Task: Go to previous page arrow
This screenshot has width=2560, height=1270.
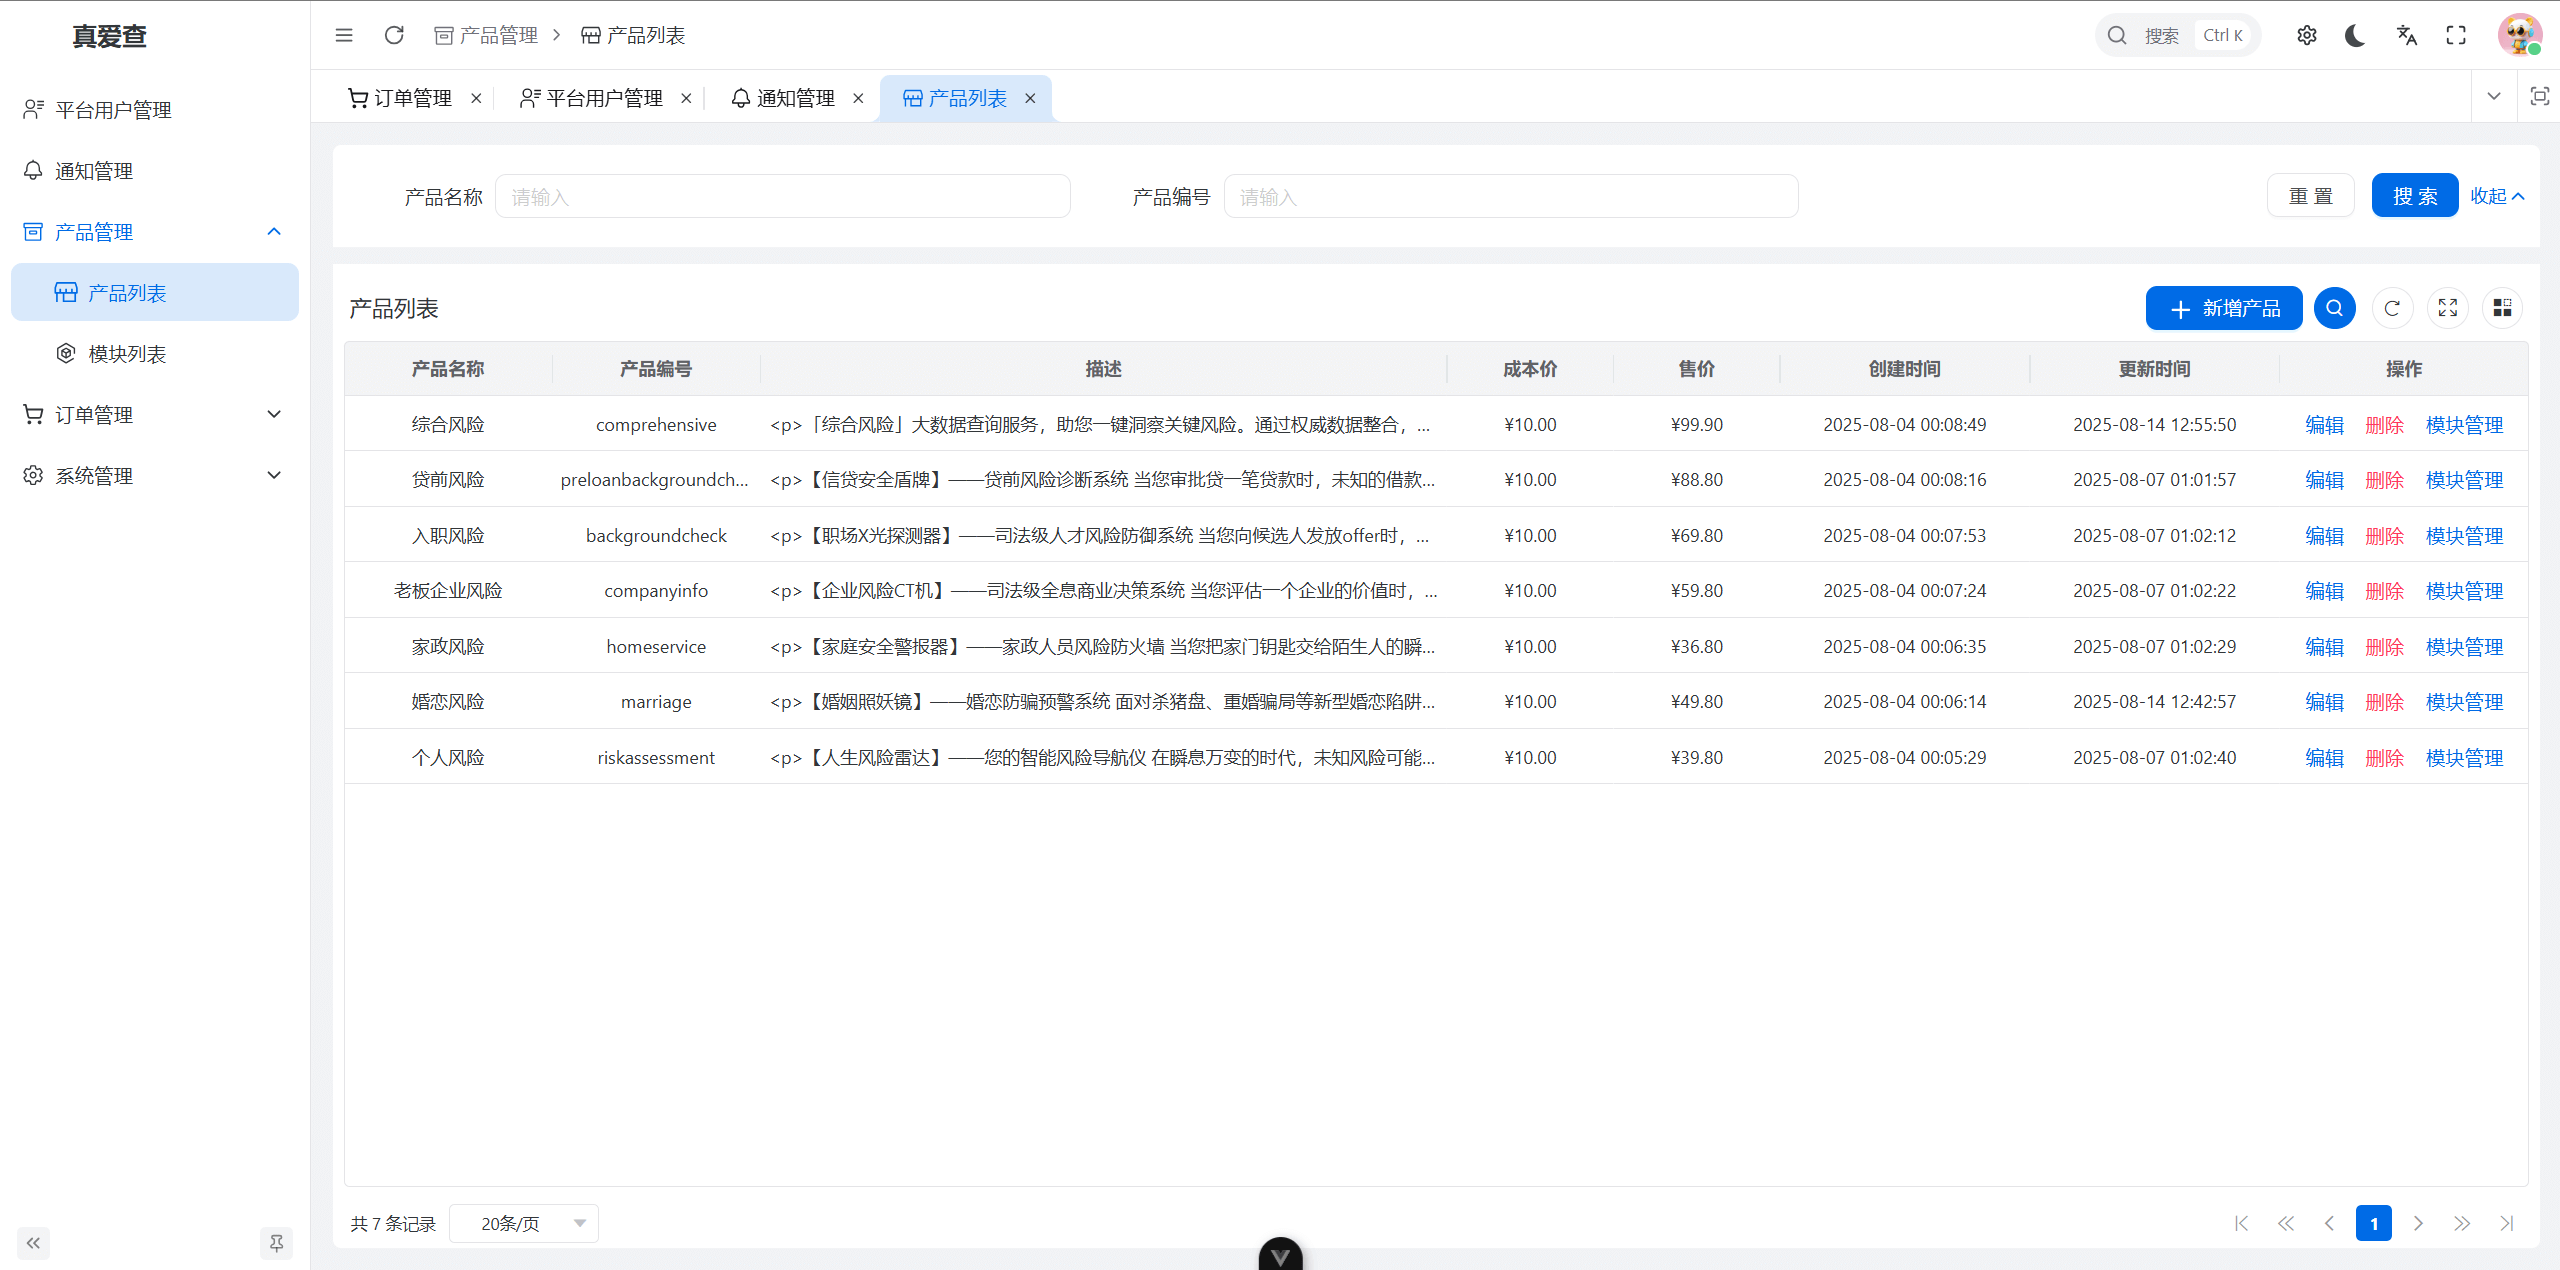Action: [2329, 1223]
